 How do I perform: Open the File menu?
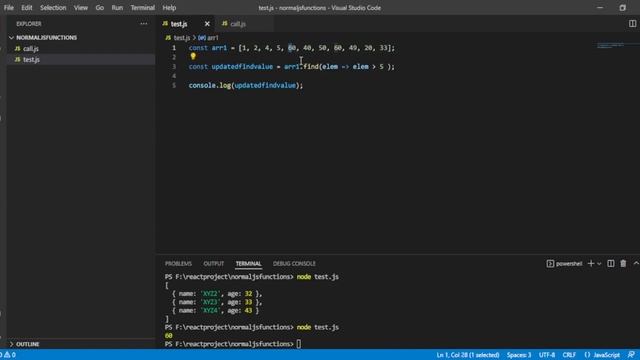[9, 8]
